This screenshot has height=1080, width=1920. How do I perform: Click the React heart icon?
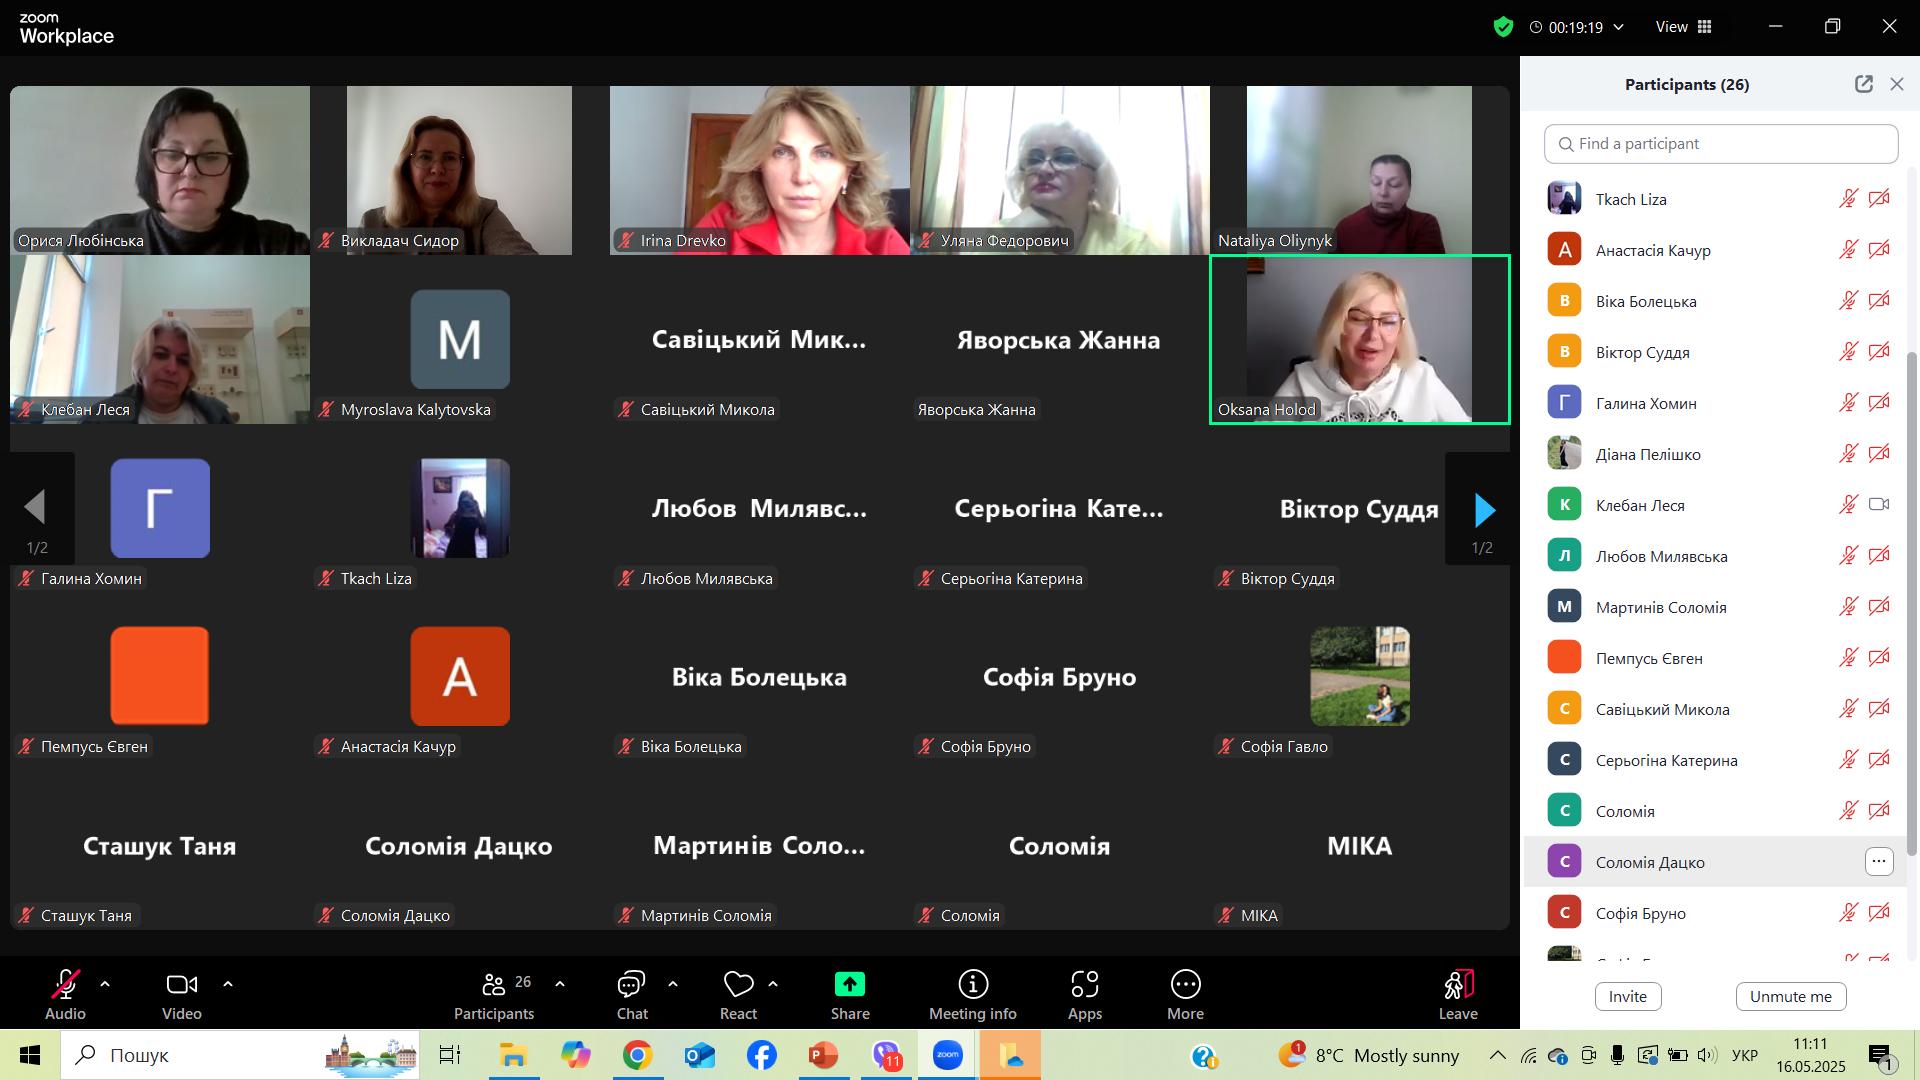(738, 985)
